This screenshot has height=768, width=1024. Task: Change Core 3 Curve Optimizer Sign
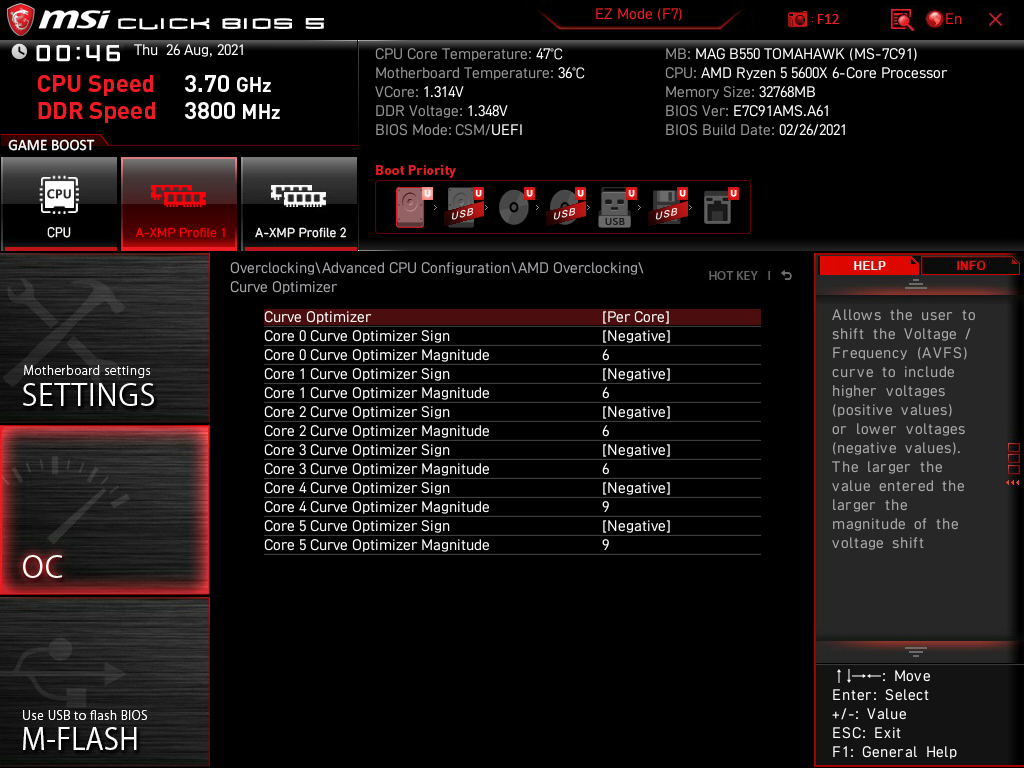[x=512, y=450]
